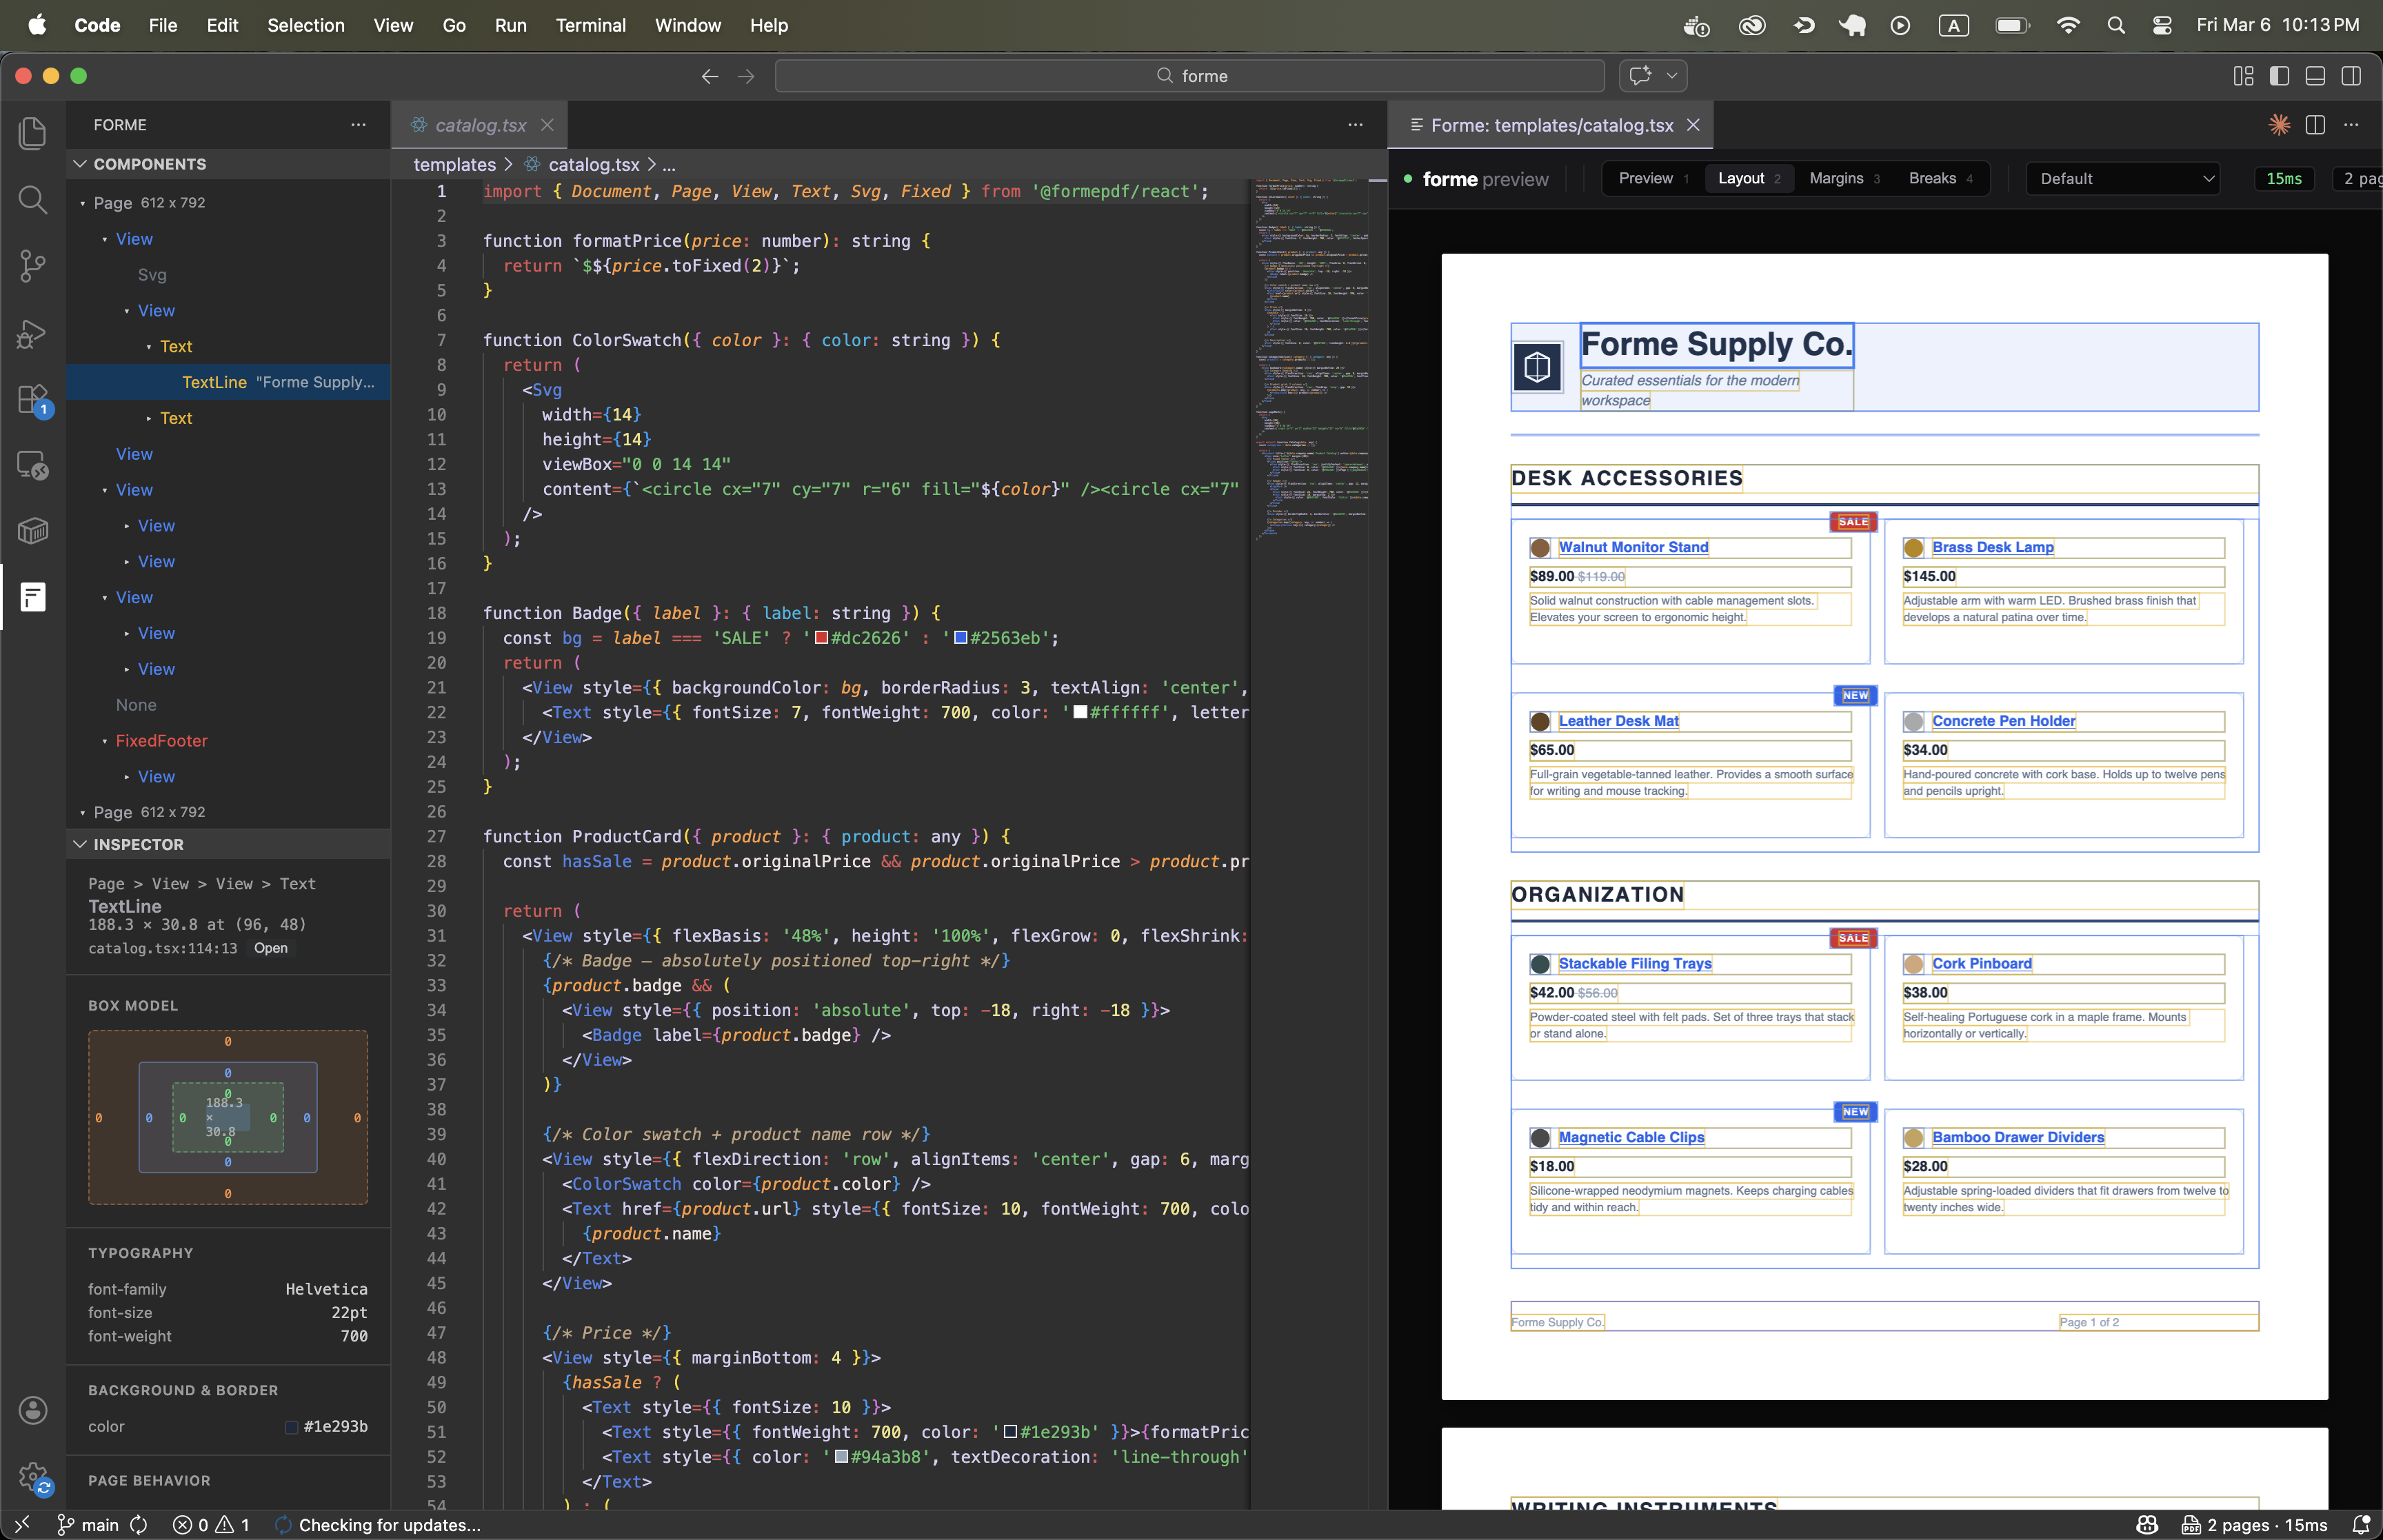Image resolution: width=2383 pixels, height=1540 pixels.
Task: Open the Terminal menu
Action: click(590, 25)
